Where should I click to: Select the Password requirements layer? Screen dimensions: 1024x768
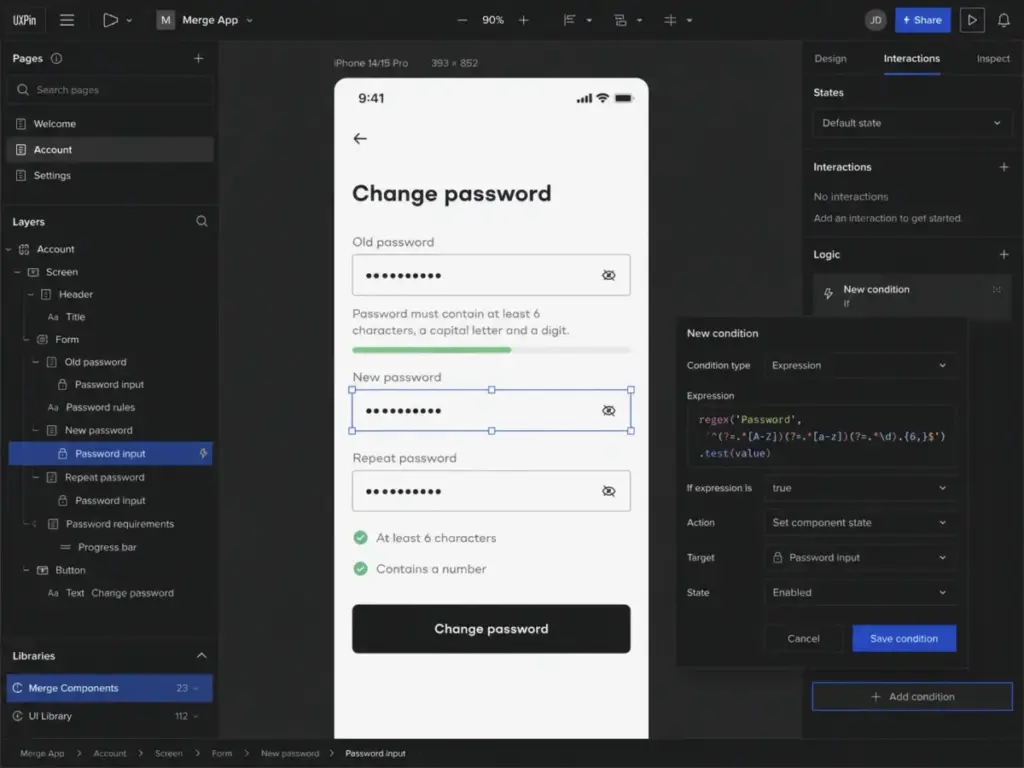pos(120,524)
